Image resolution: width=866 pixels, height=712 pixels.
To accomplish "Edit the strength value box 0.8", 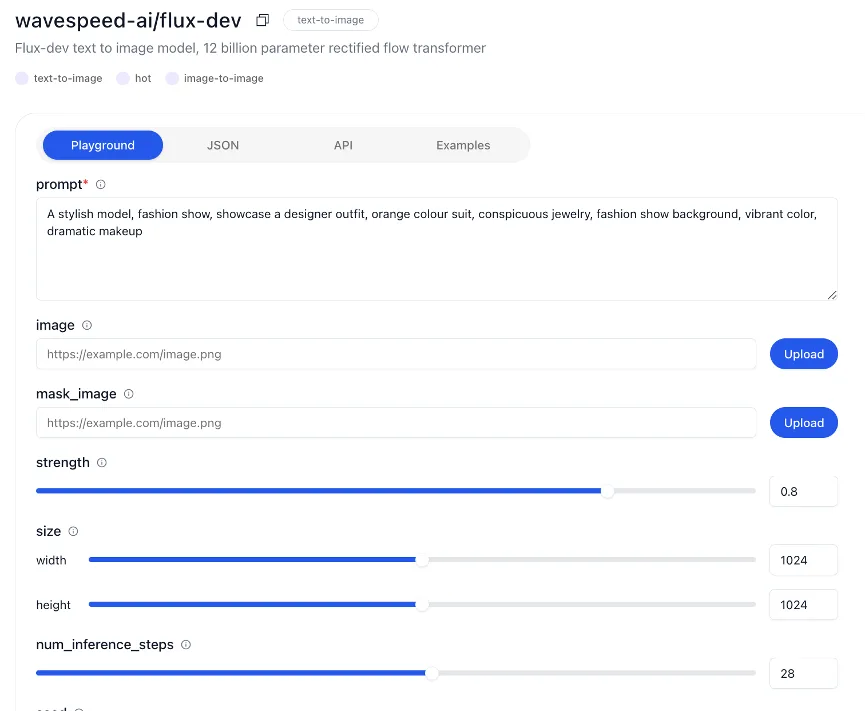I will (804, 492).
